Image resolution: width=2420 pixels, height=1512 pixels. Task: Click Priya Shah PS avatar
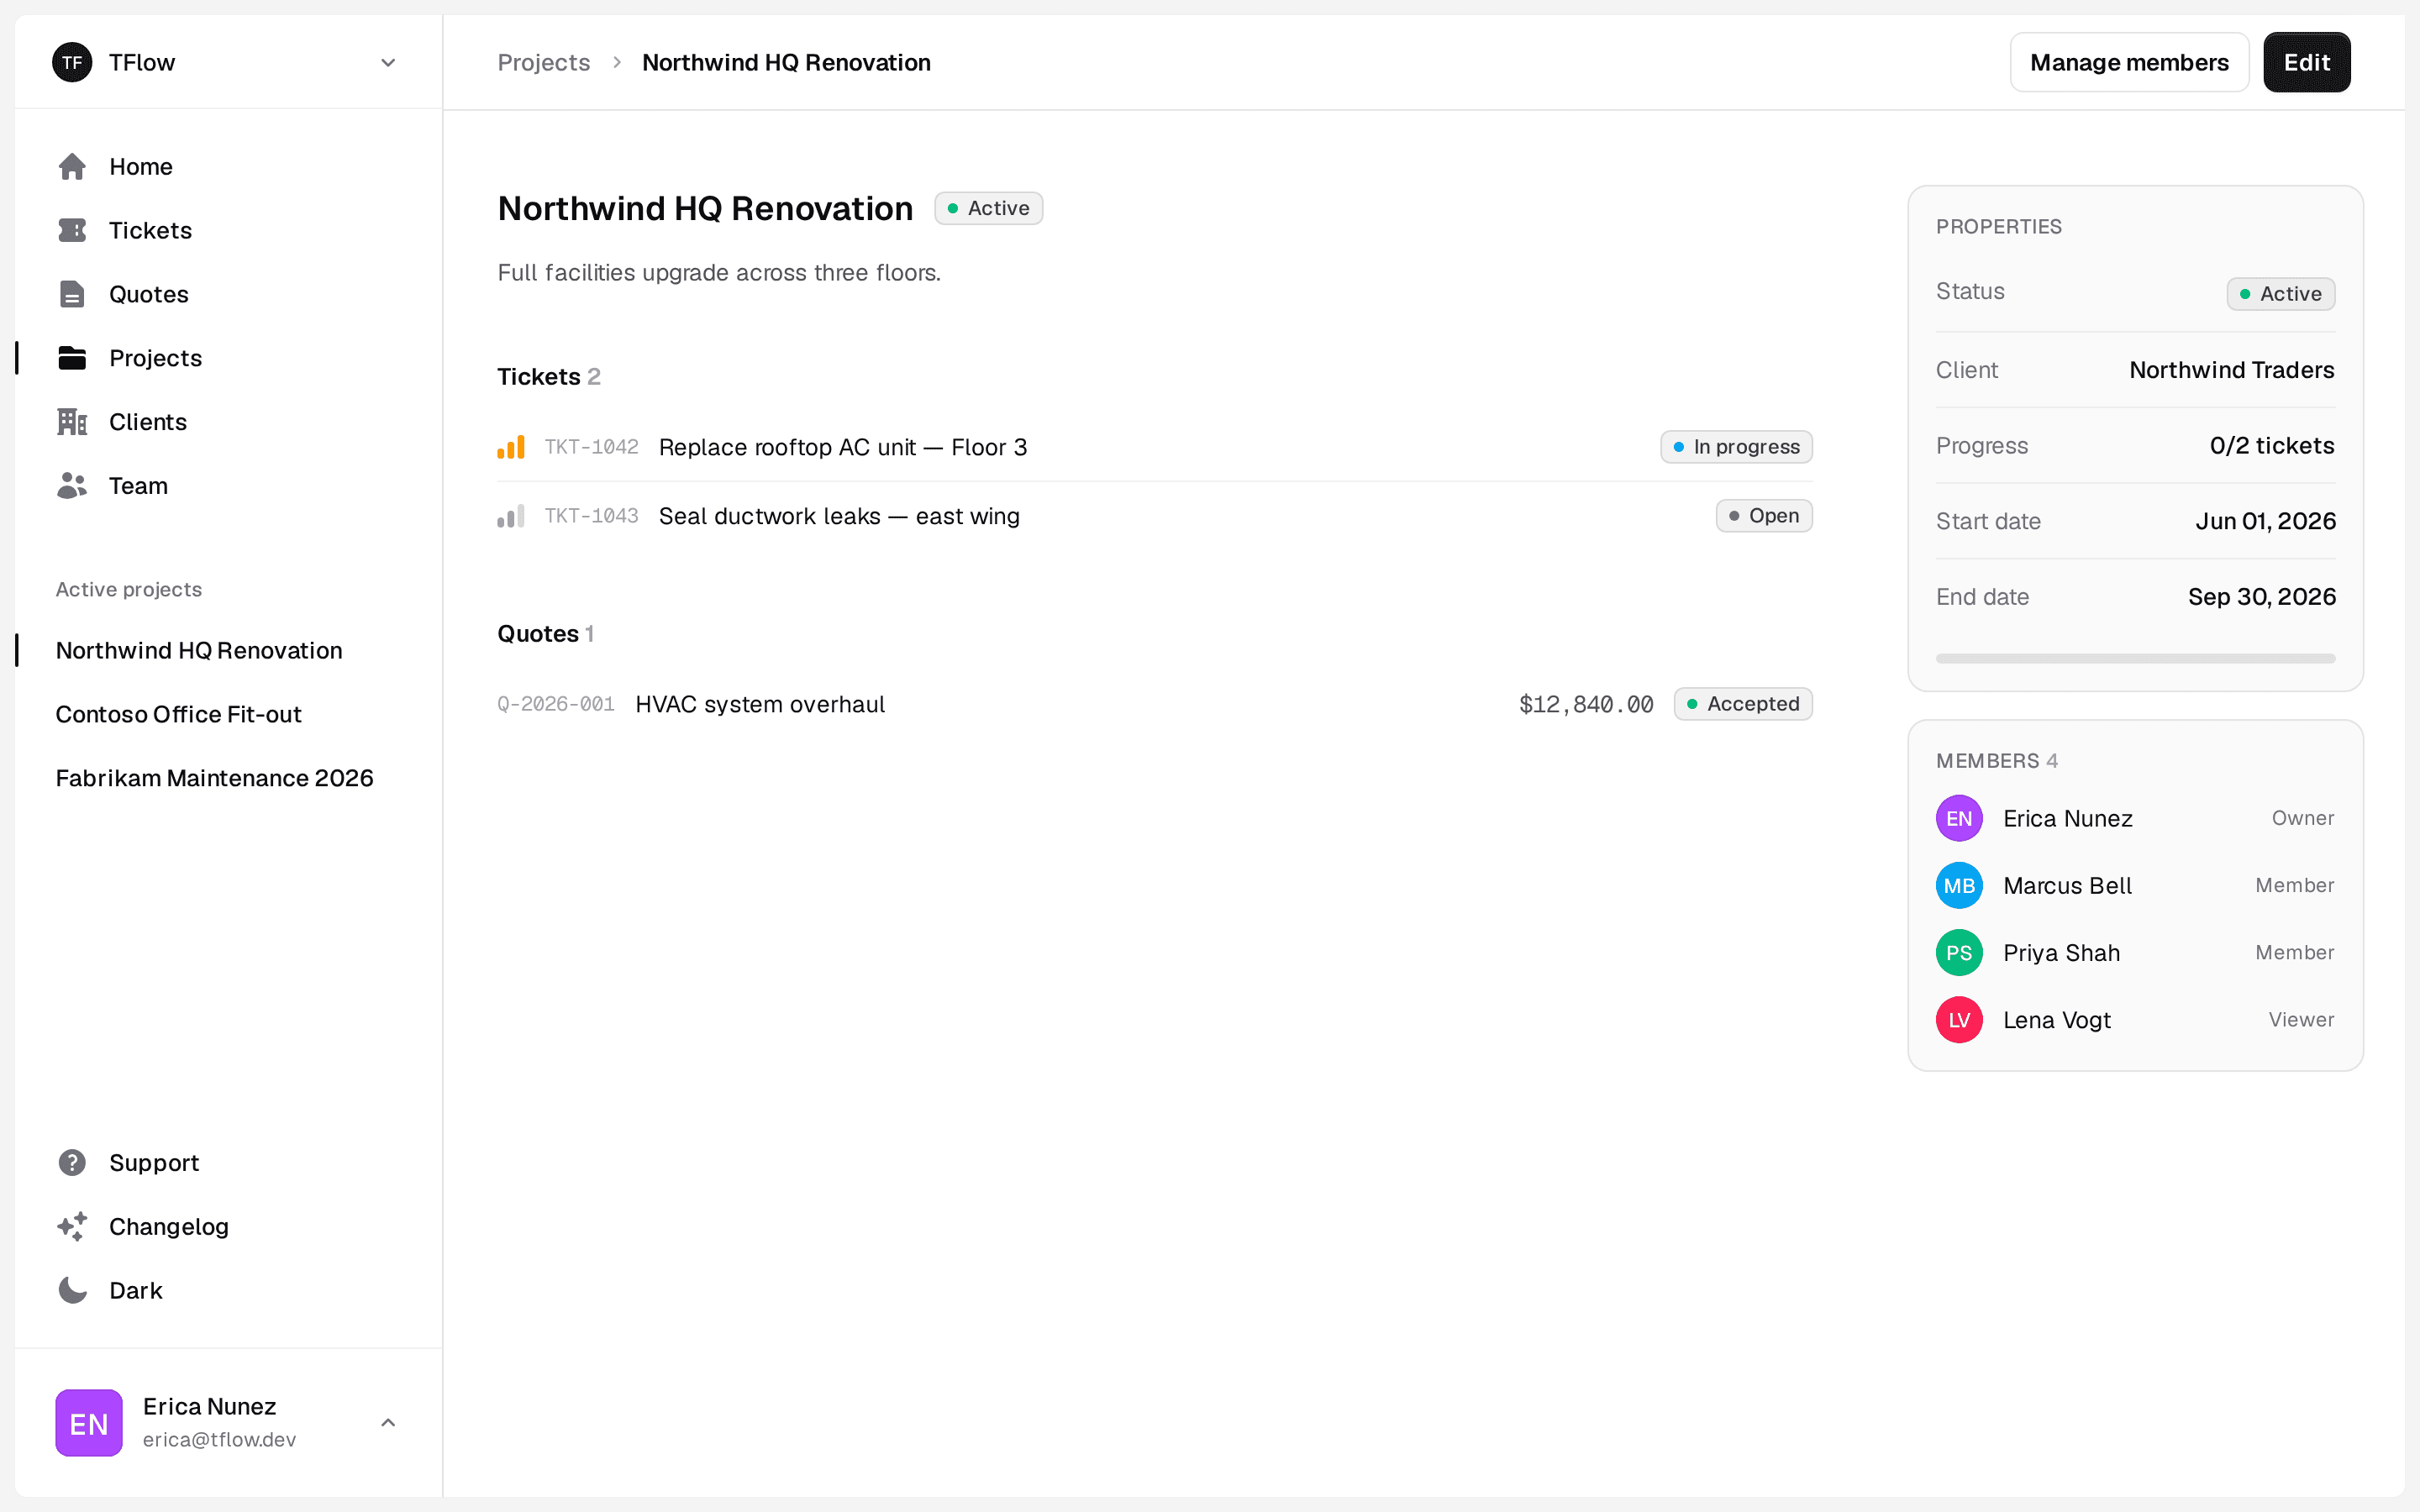click(x=1959, y=953)
